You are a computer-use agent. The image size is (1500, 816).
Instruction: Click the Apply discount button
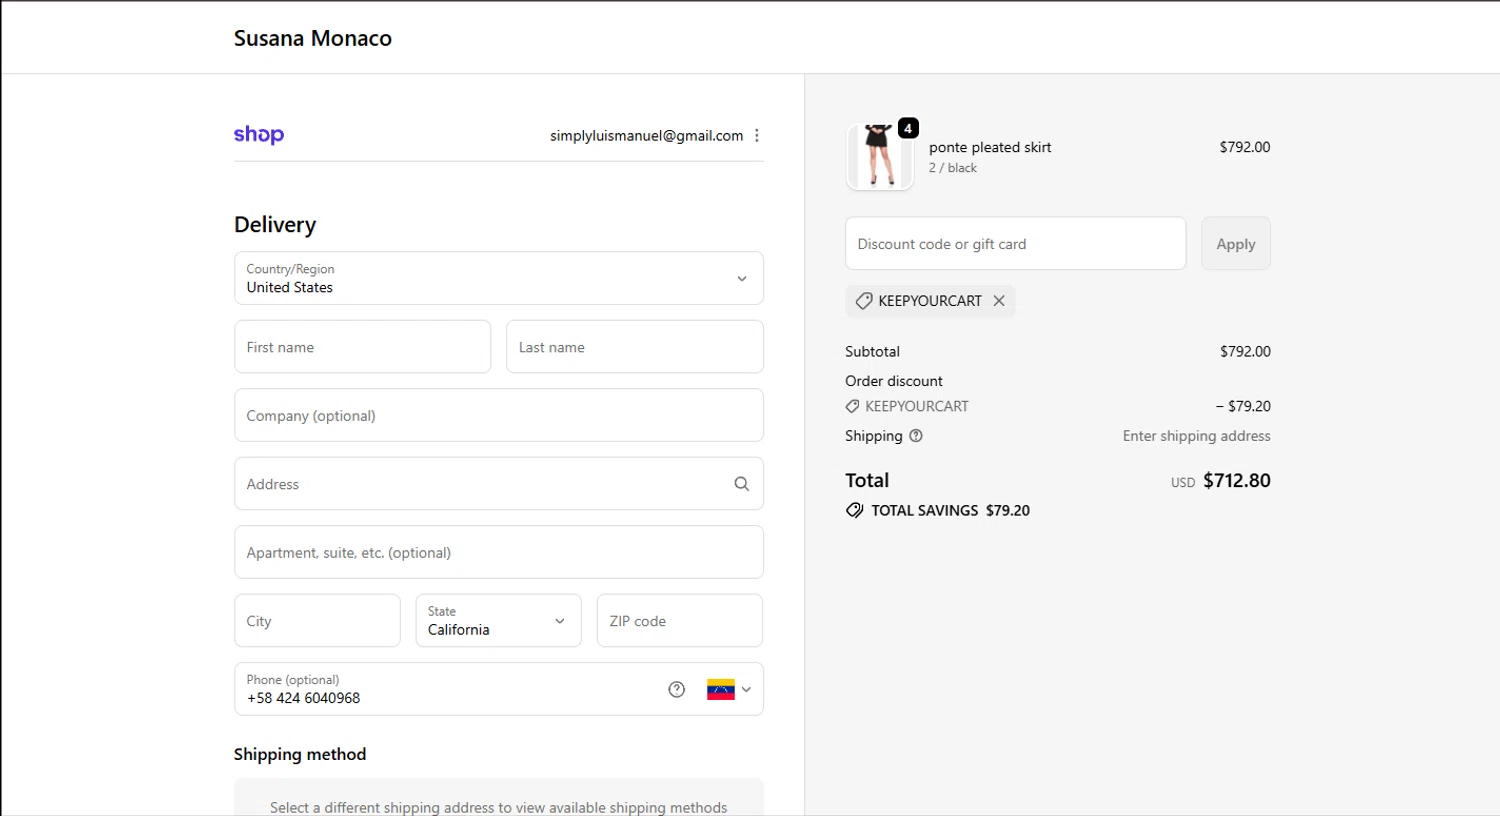pos(1236,244)
